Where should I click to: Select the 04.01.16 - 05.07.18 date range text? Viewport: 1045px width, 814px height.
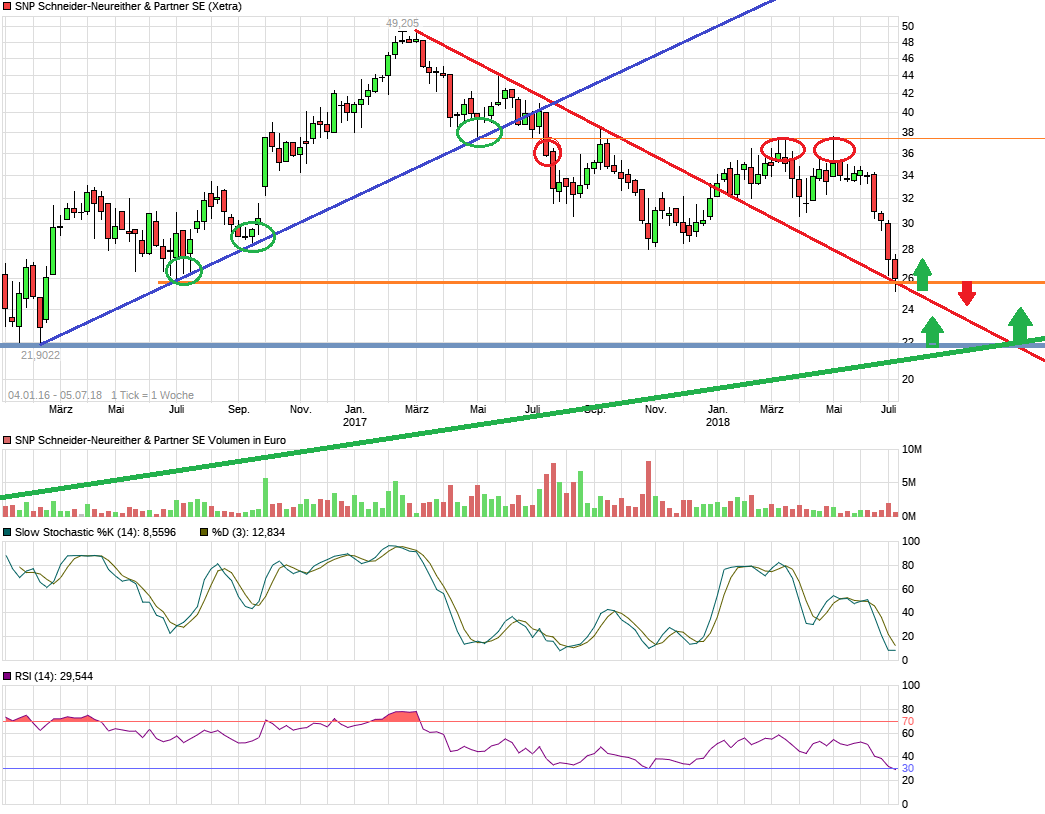coord(55,395)
